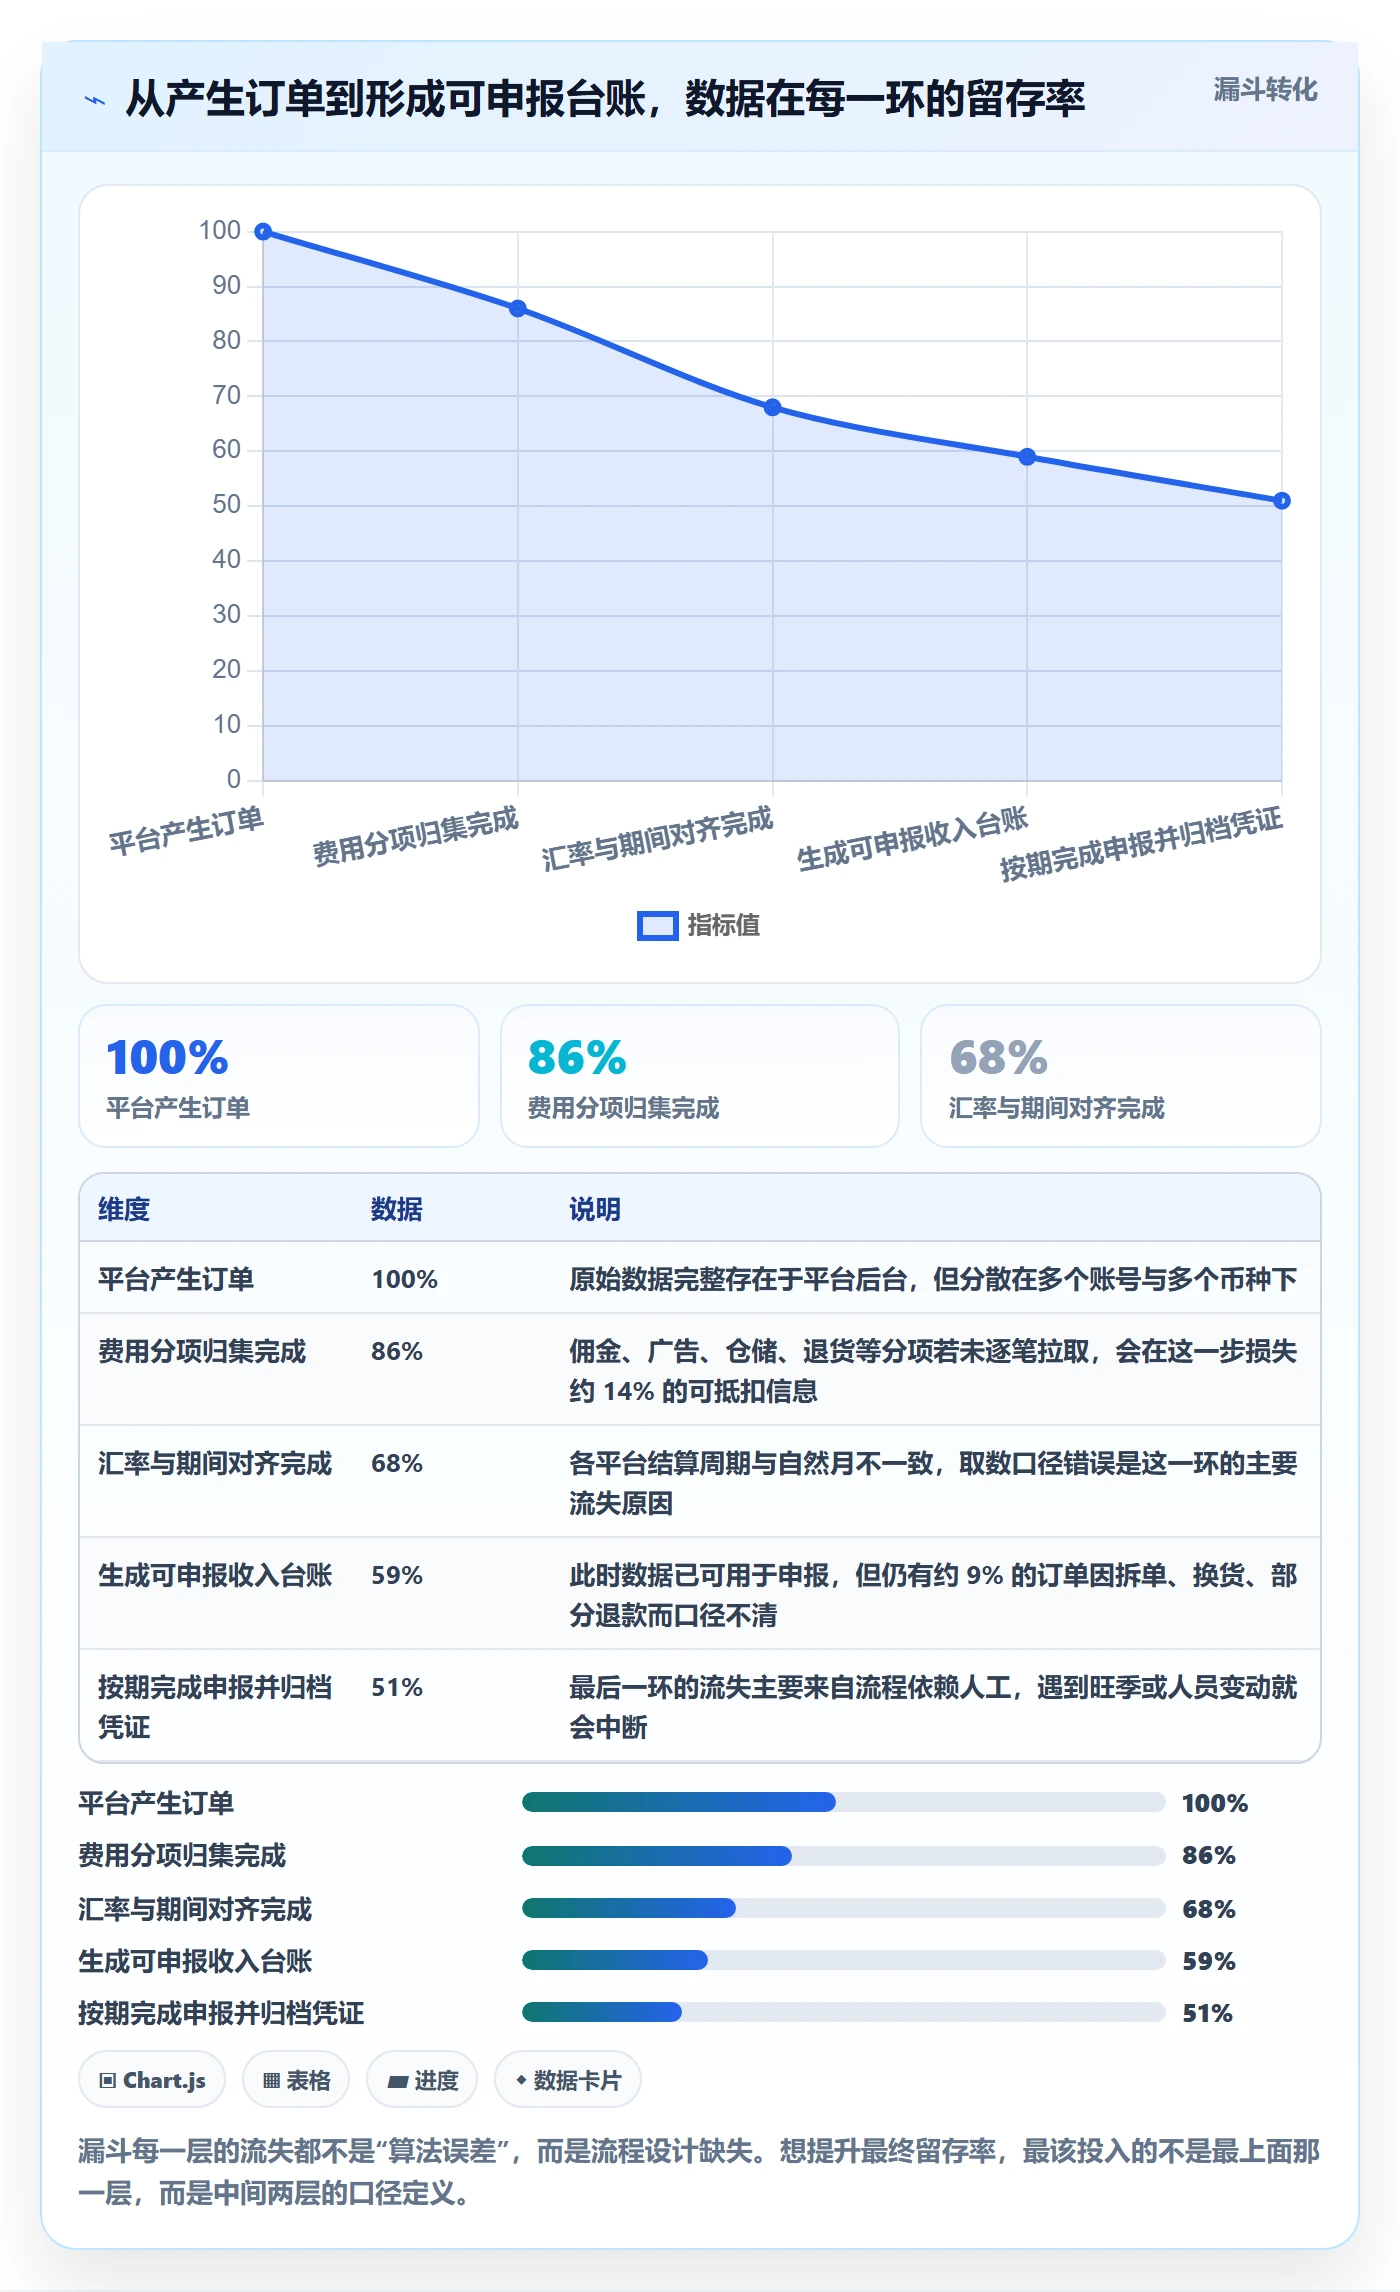Click the description starting with 此时数据已可用于申报
The image size is (1400, 2292).
[x=933, y=1595]
